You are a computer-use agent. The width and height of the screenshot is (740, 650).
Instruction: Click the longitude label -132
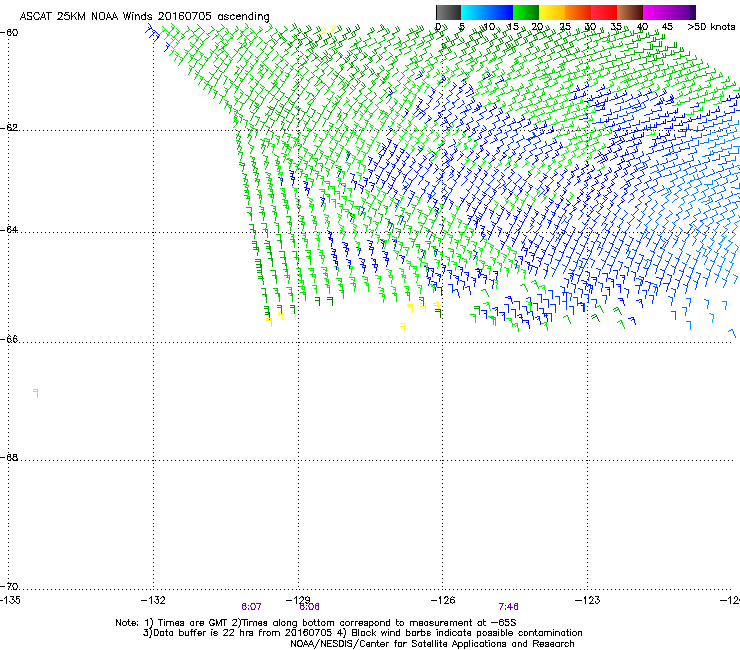point(153,600)
